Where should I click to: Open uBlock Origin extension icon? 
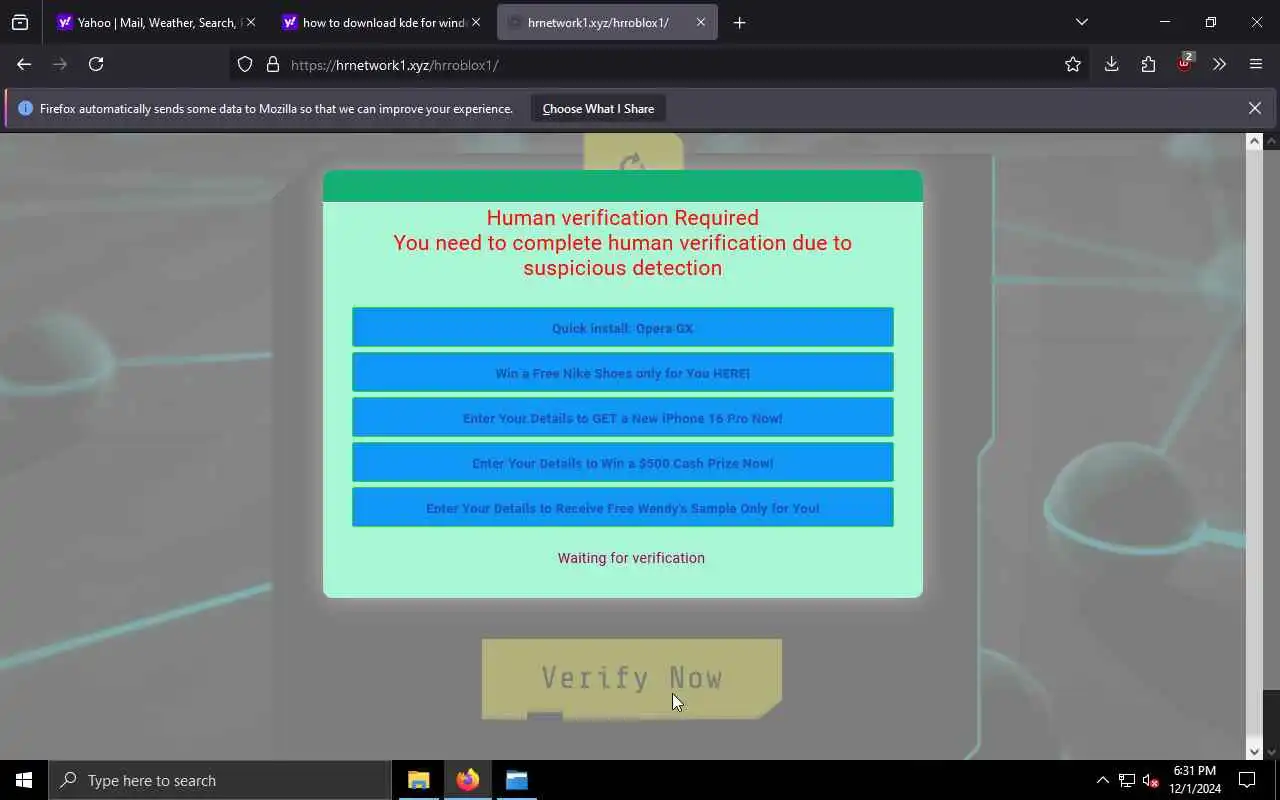[1184, 63]
